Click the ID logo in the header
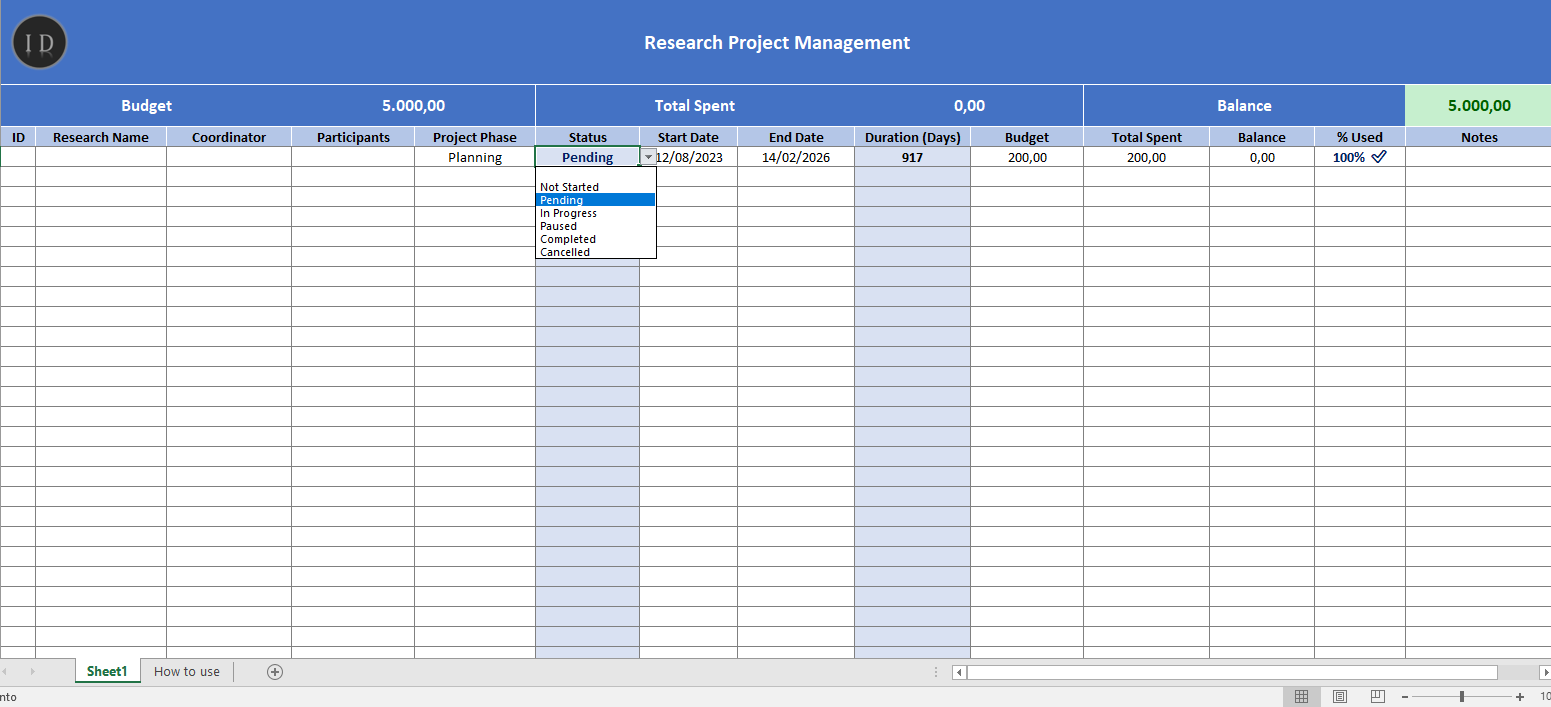Screen dimensions: 1551x707 tap(40, 42)
